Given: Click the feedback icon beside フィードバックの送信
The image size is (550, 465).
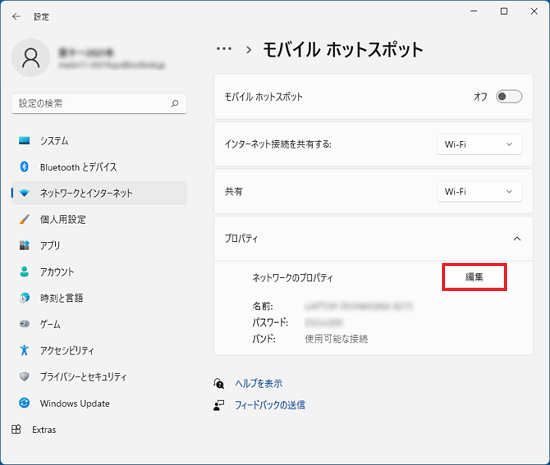Looking at the screenshot, I should 219,405.
